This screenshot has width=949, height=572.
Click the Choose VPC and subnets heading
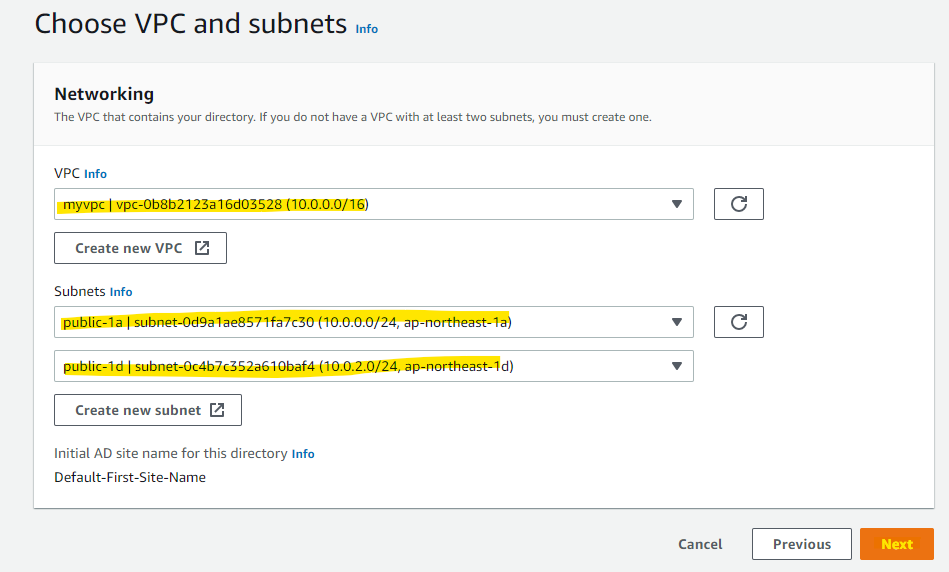191,24
